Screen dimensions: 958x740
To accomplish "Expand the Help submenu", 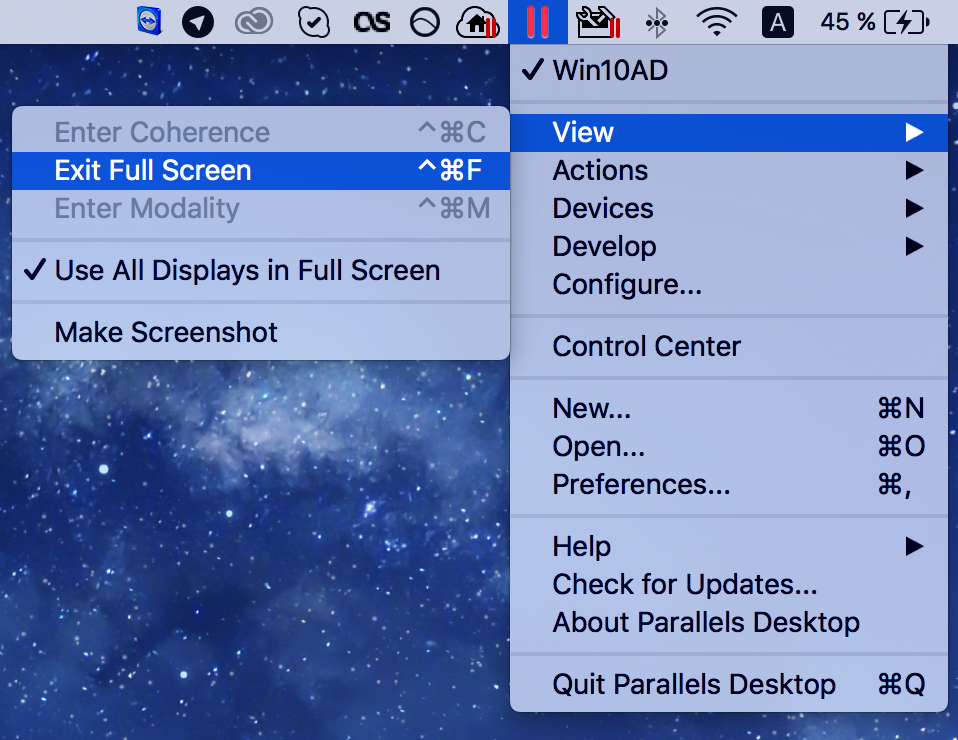I will coord(728,546).
